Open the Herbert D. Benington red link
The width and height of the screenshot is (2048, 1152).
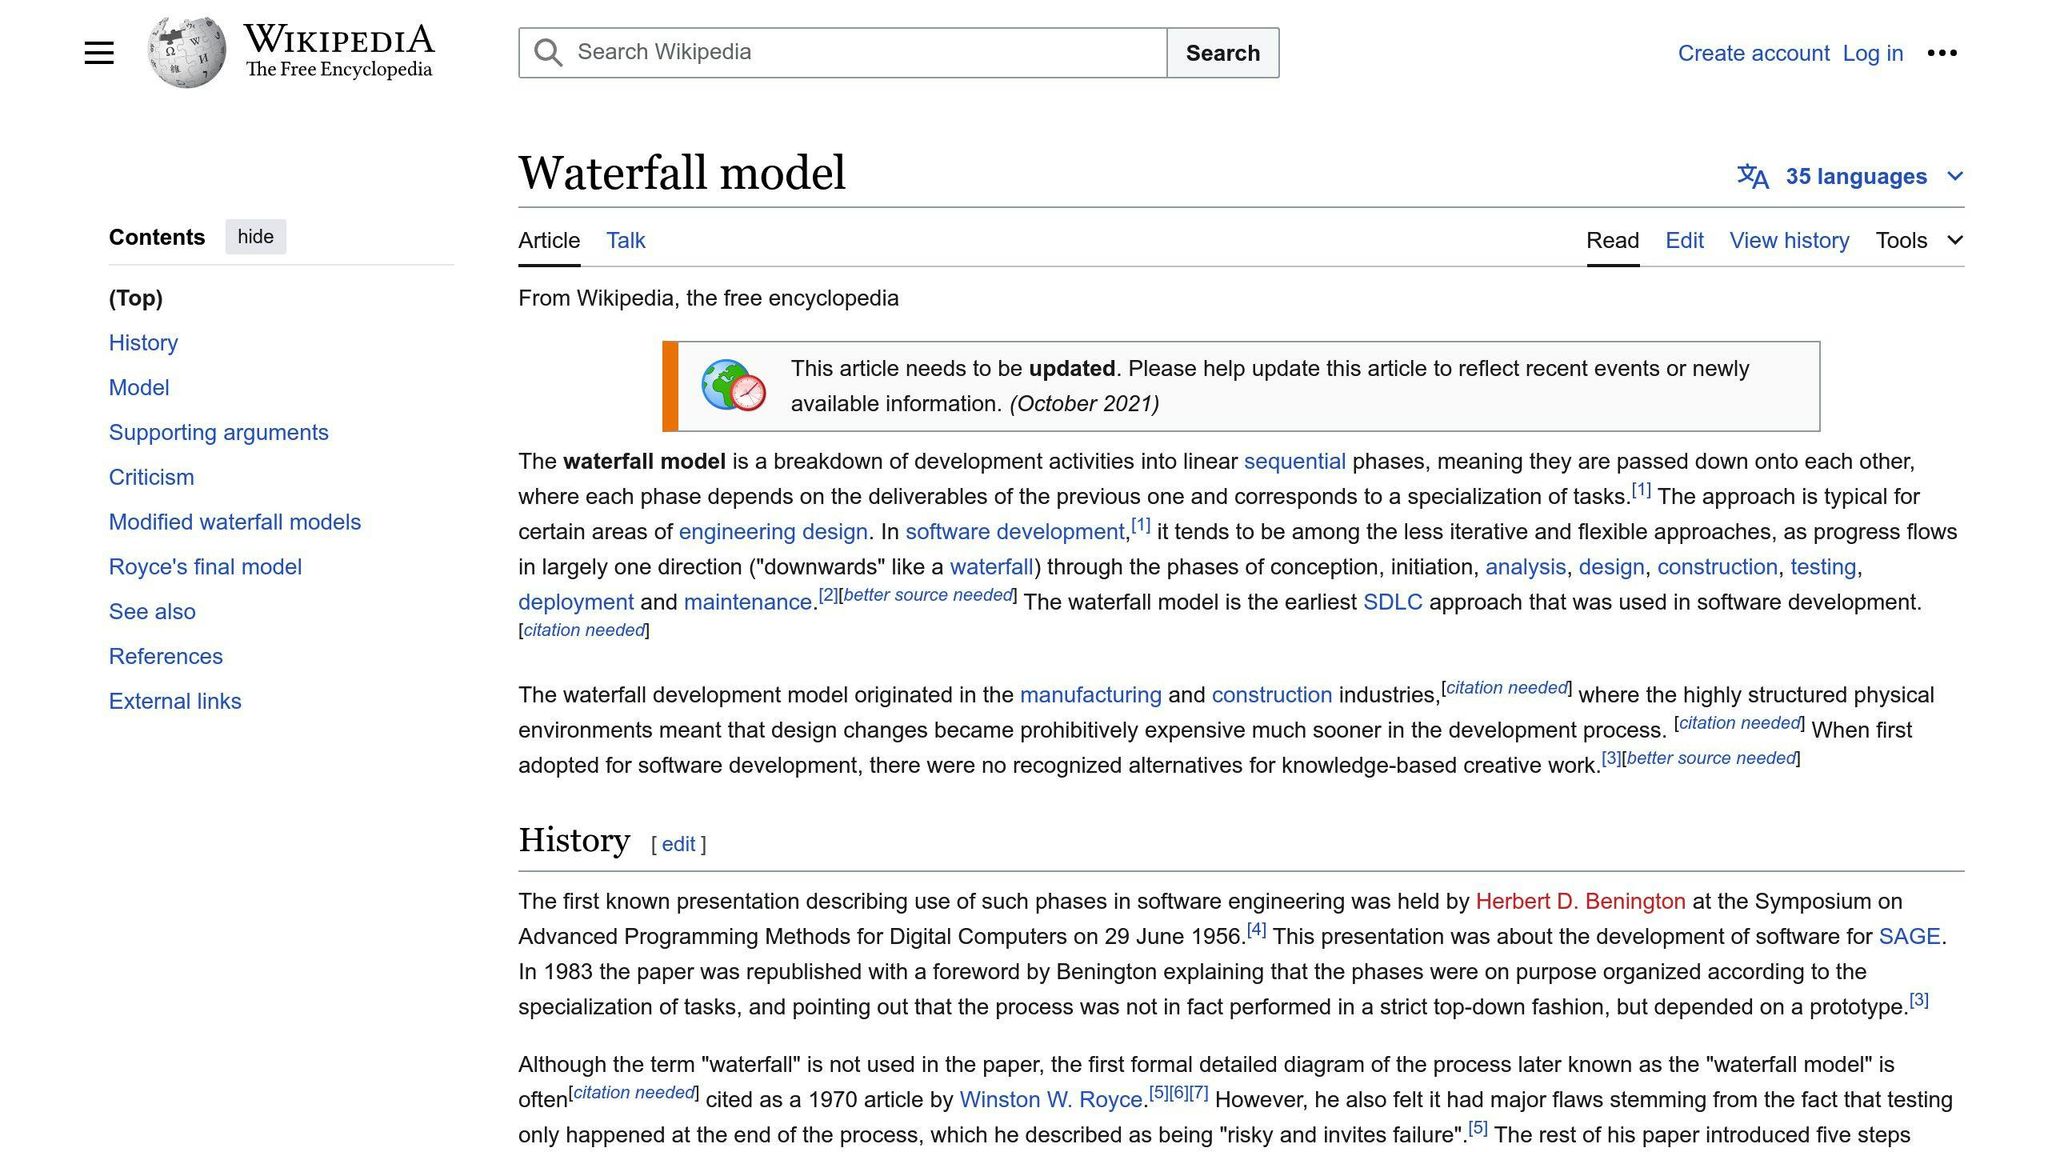click(x=1580, y=902)
